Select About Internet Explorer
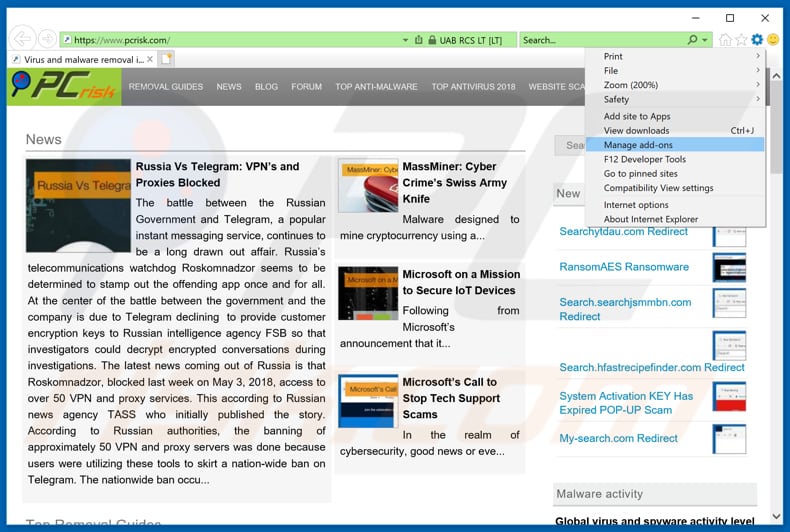Image resolution: width=790 pixels, height=532 pixels. click(x=675, y=219)
